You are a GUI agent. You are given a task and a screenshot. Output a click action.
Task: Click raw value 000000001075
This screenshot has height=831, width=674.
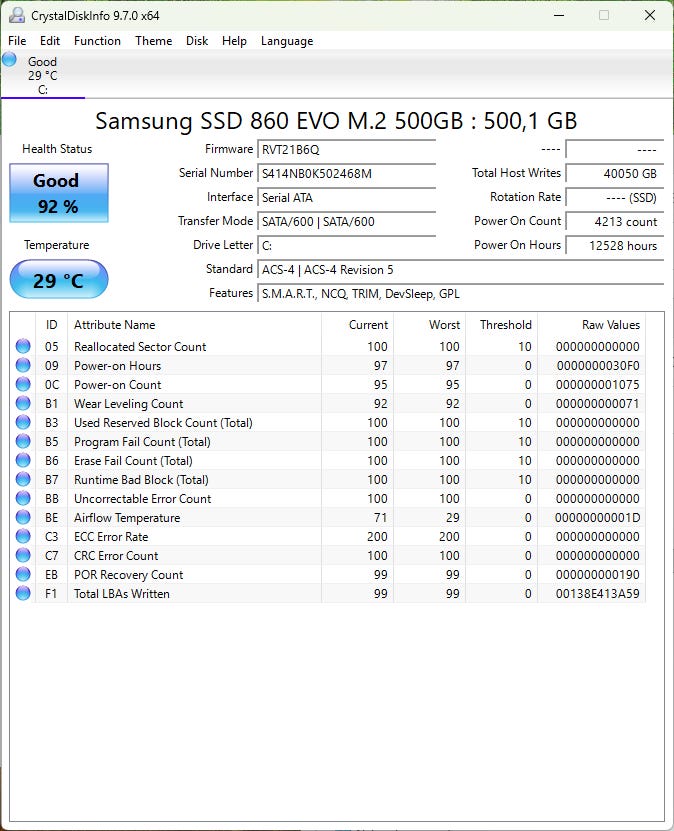tap(598, 385)
